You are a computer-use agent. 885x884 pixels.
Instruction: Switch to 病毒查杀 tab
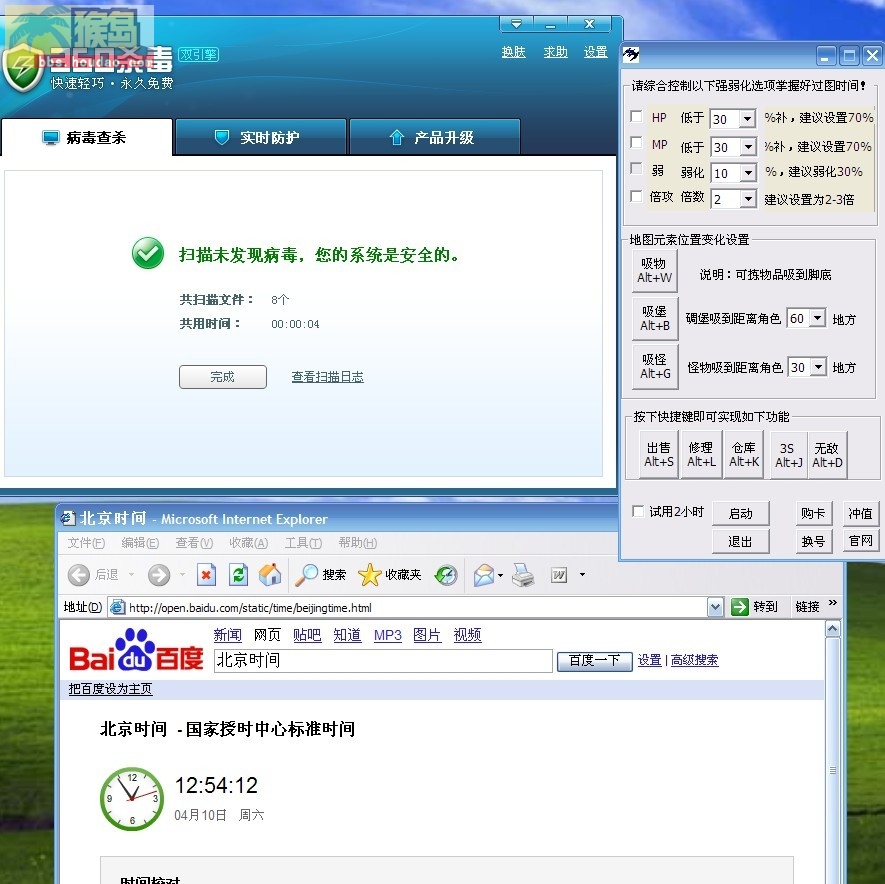(86, 137)
